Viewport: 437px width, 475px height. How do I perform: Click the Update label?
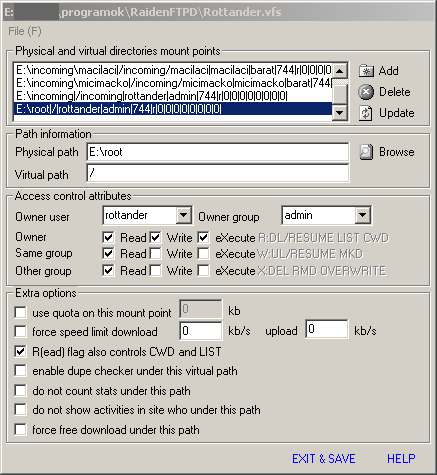coord(397,113)
